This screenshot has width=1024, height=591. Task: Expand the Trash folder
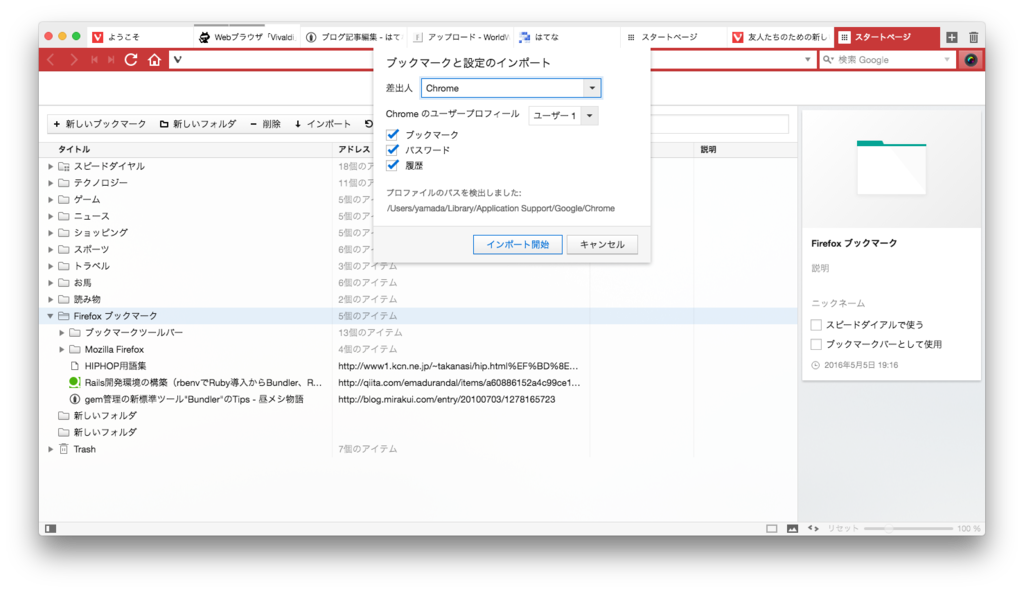[50, 449]
